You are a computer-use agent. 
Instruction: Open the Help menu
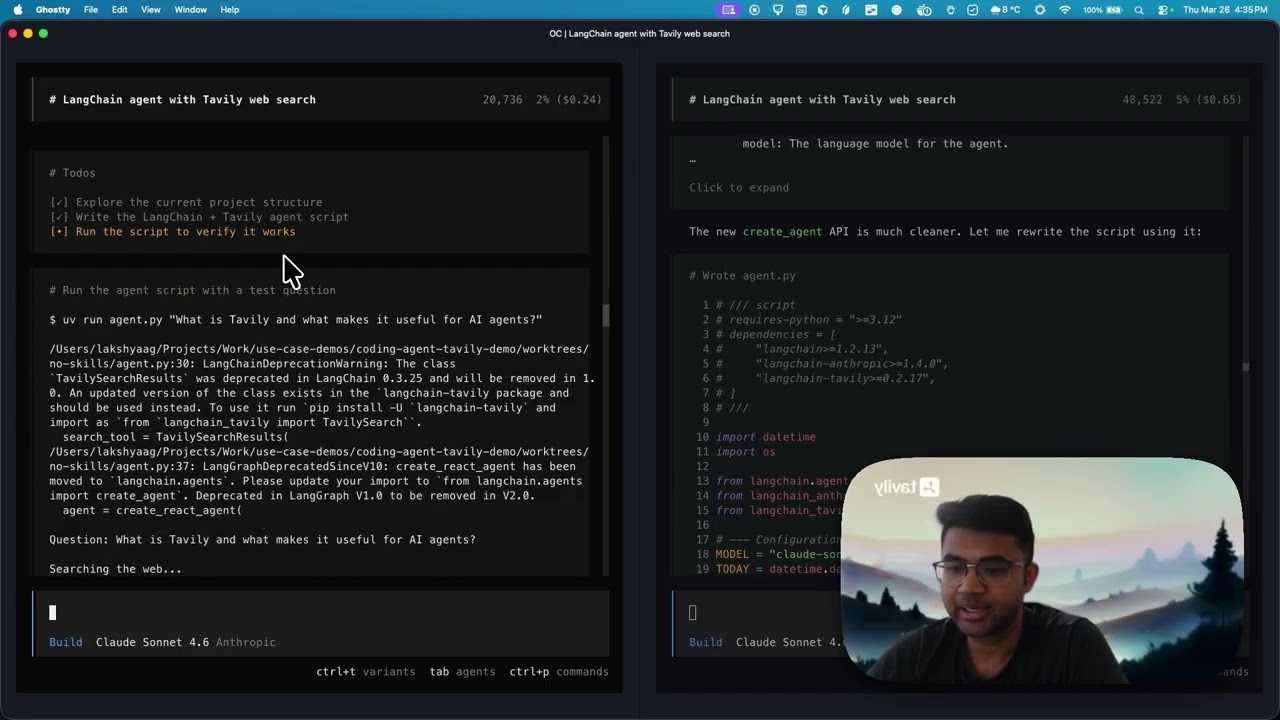(229, 9)
